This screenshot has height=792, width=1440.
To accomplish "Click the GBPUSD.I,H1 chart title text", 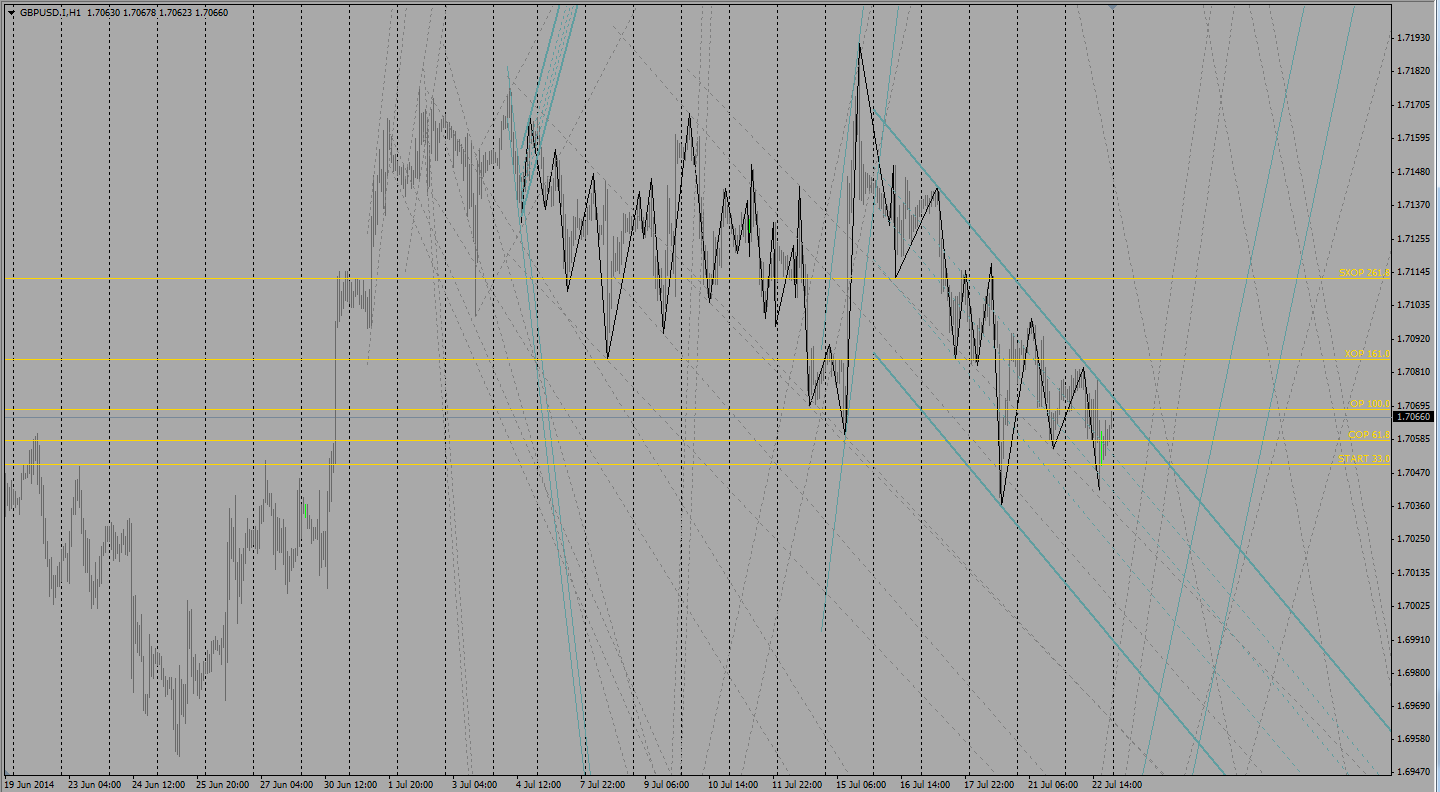I will point(50,13).
